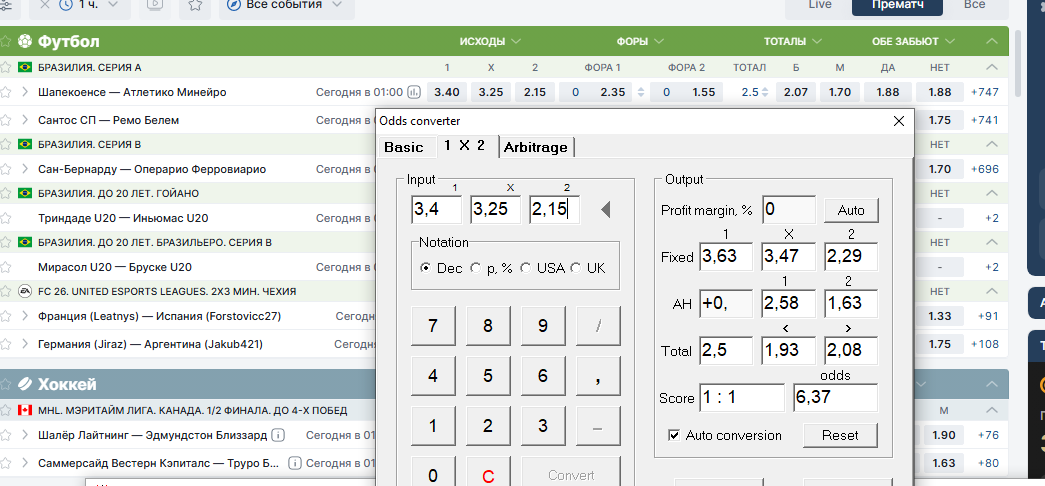Screen dimensions: 1045x486
Task: Expand the ИСХОДЫ column dropdown
Action: click(x=490, y=42)
